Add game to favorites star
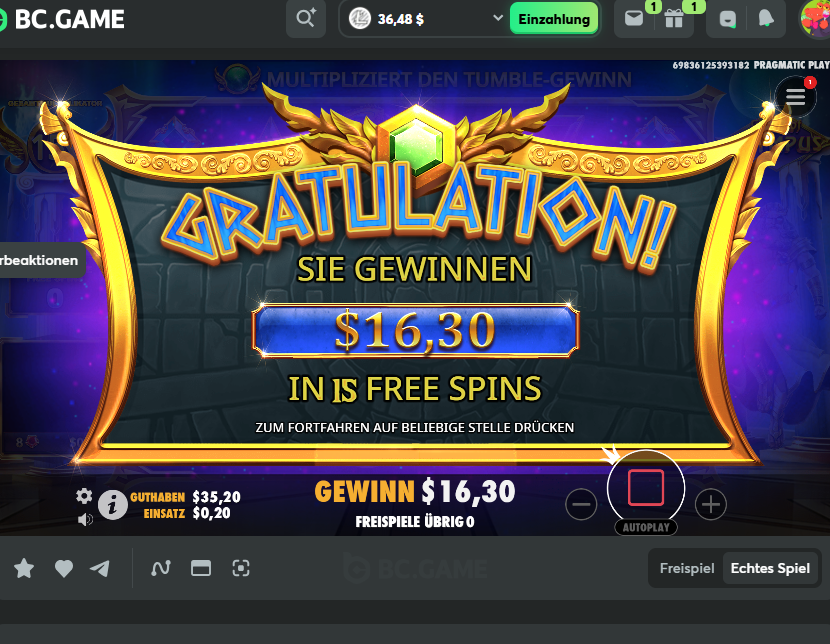Screen dimensions: 830x644 click(x=24, y=568)
